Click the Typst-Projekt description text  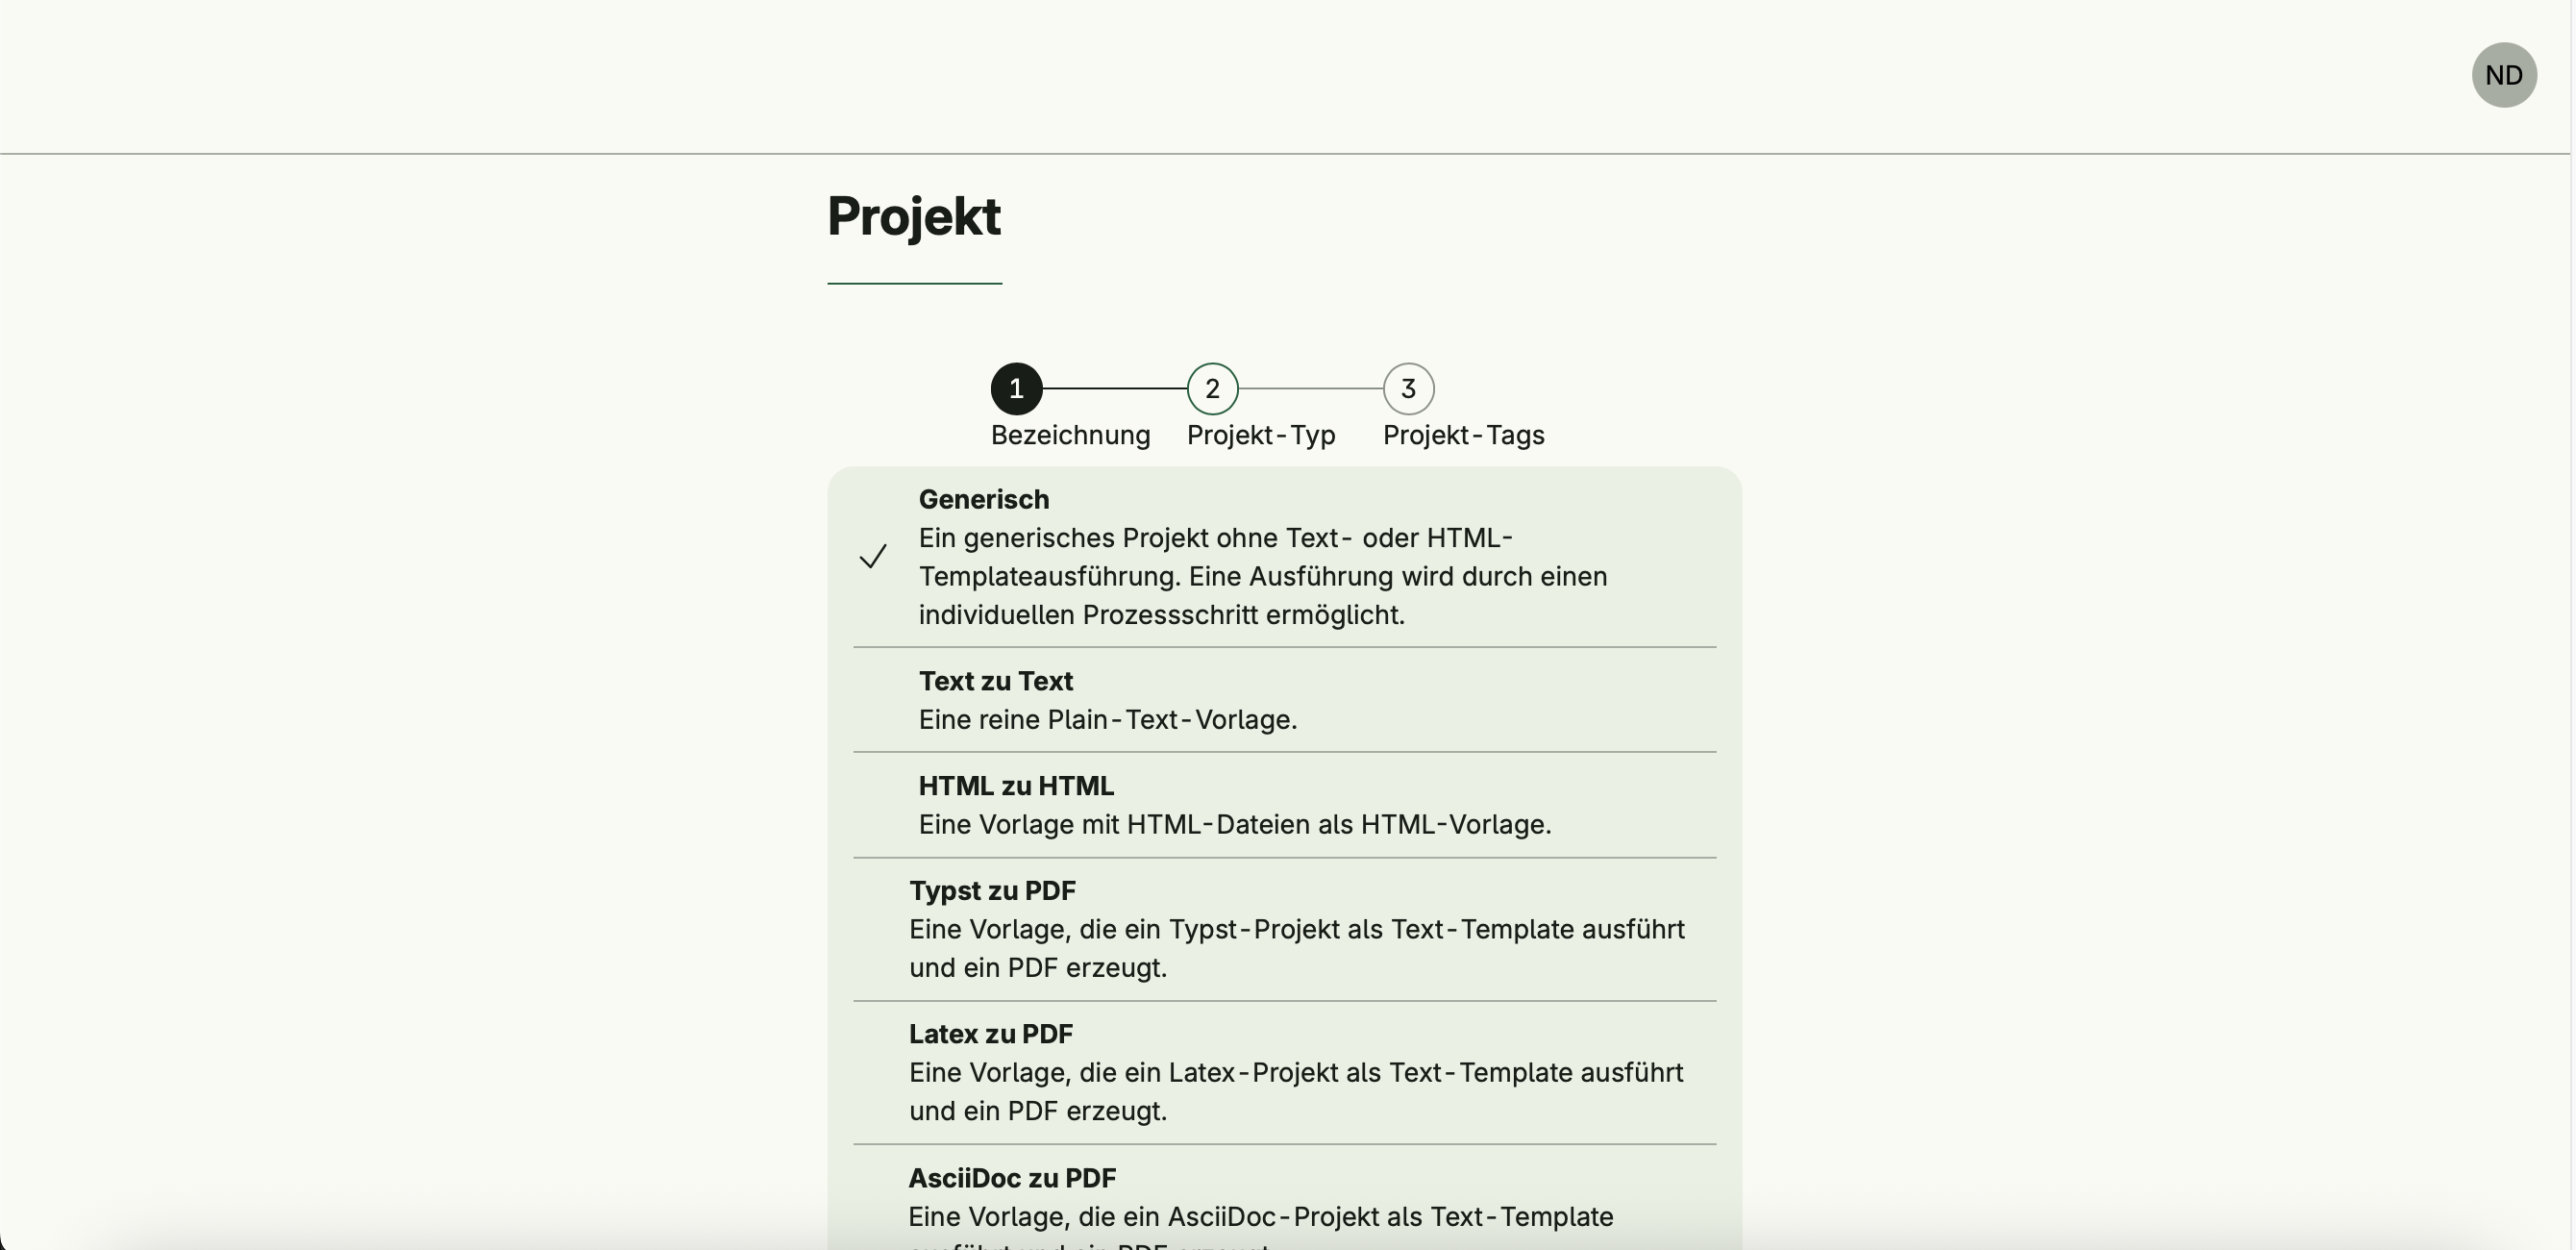[x=1296, y=948]
